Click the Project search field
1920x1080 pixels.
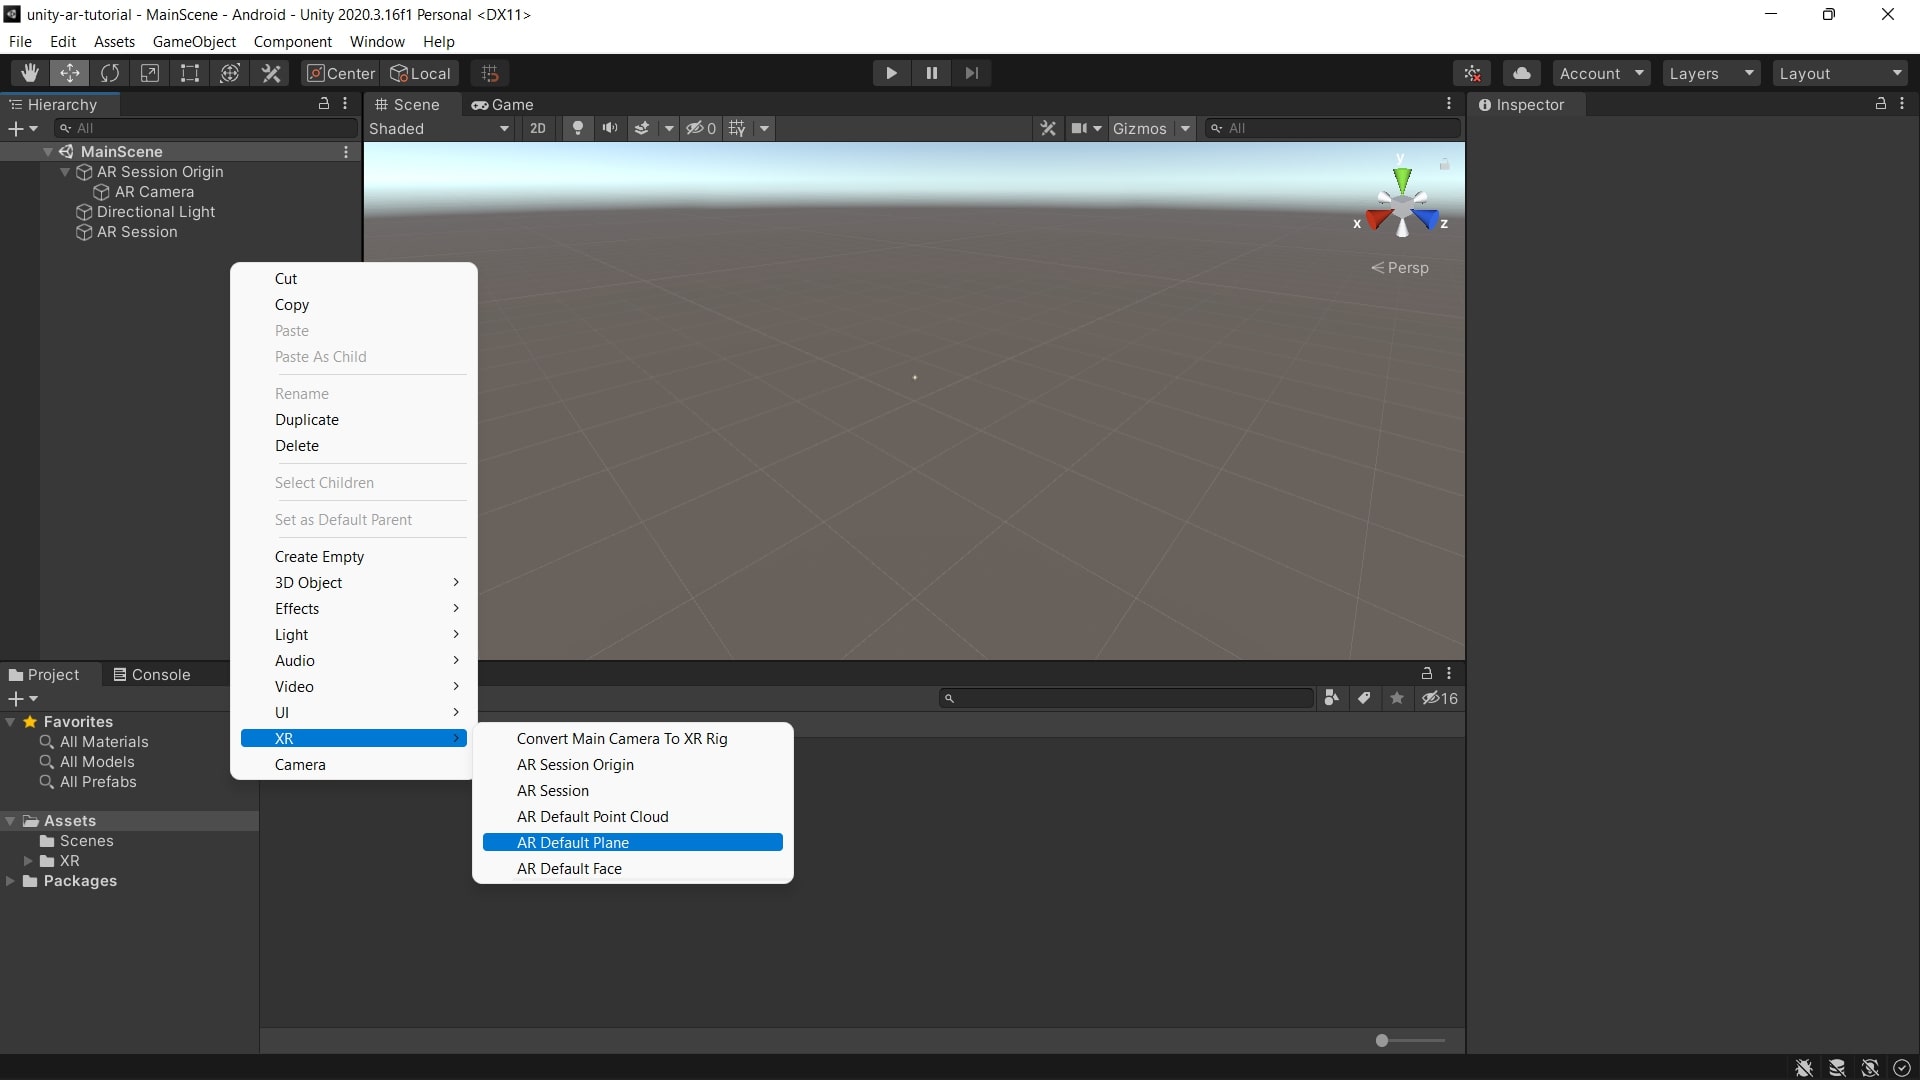[x=1126, y=698]
